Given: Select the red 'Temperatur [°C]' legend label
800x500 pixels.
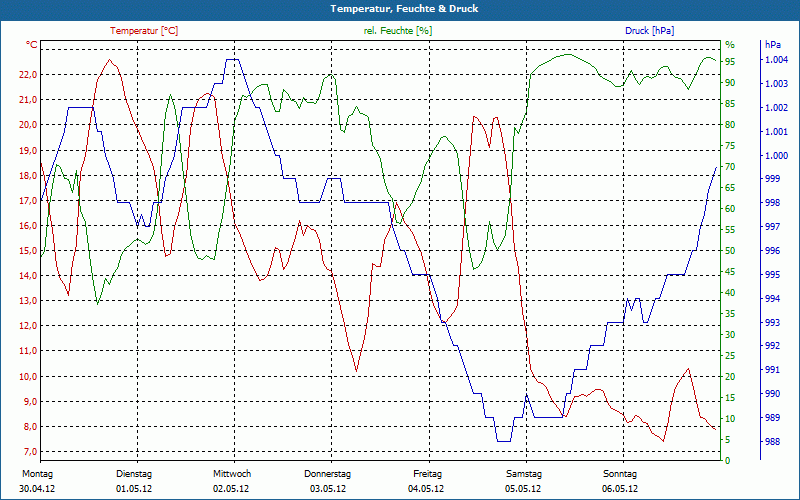Looking at the screenshot, I should click(144, 31).
